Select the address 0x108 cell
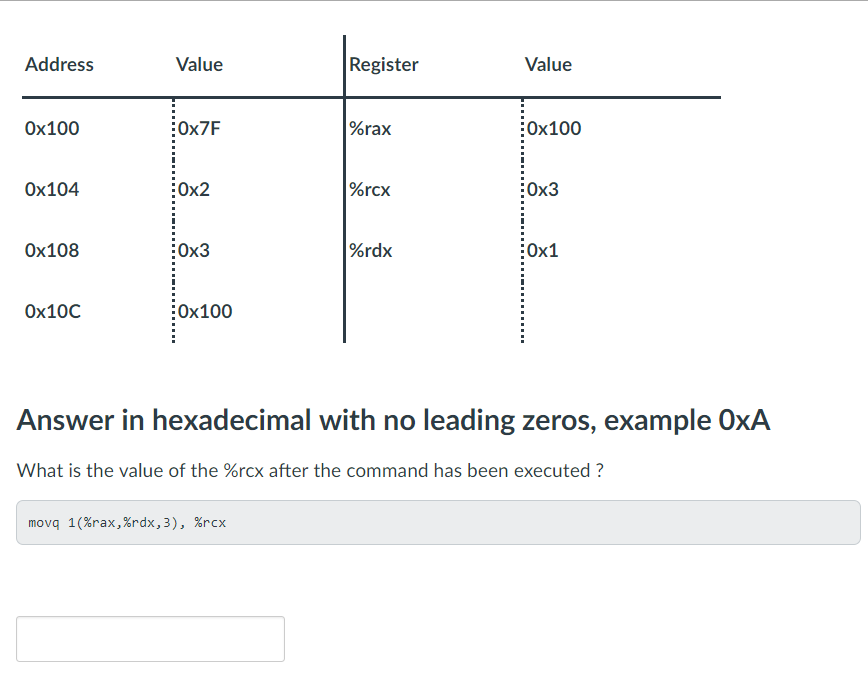The height and width of the screenshot is (682, 868). 52,250
